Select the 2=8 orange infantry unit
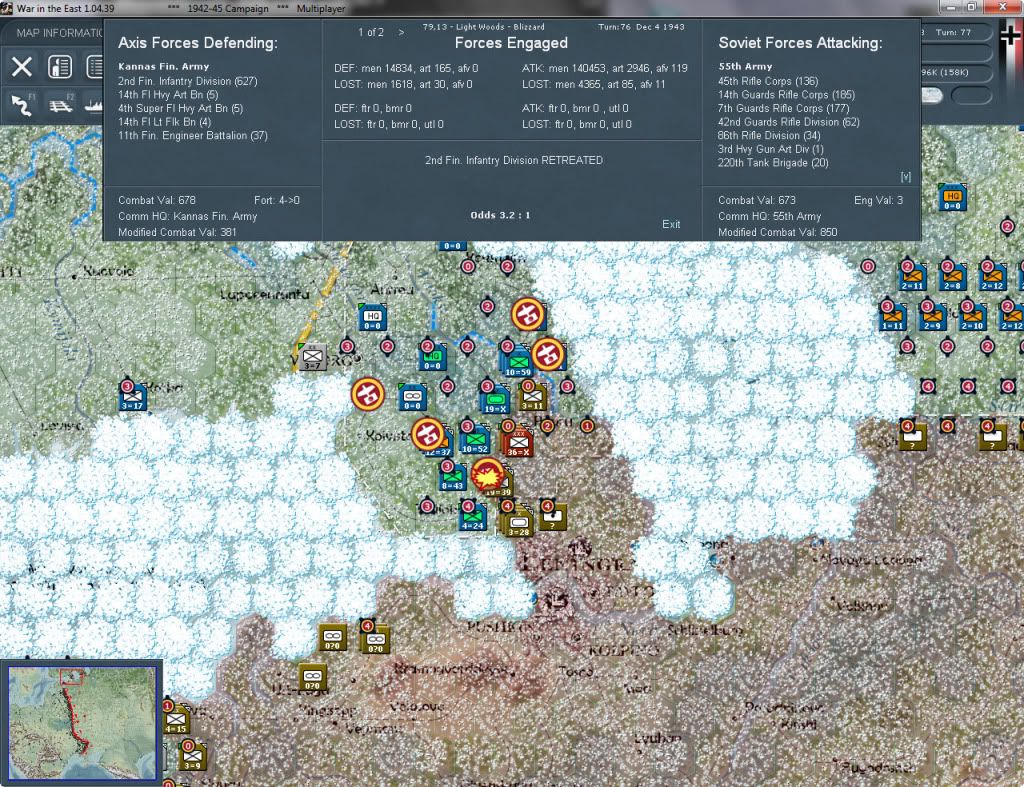Viewport: 1024px width, 787px height. pyautogui.click(x=952, y=277)
